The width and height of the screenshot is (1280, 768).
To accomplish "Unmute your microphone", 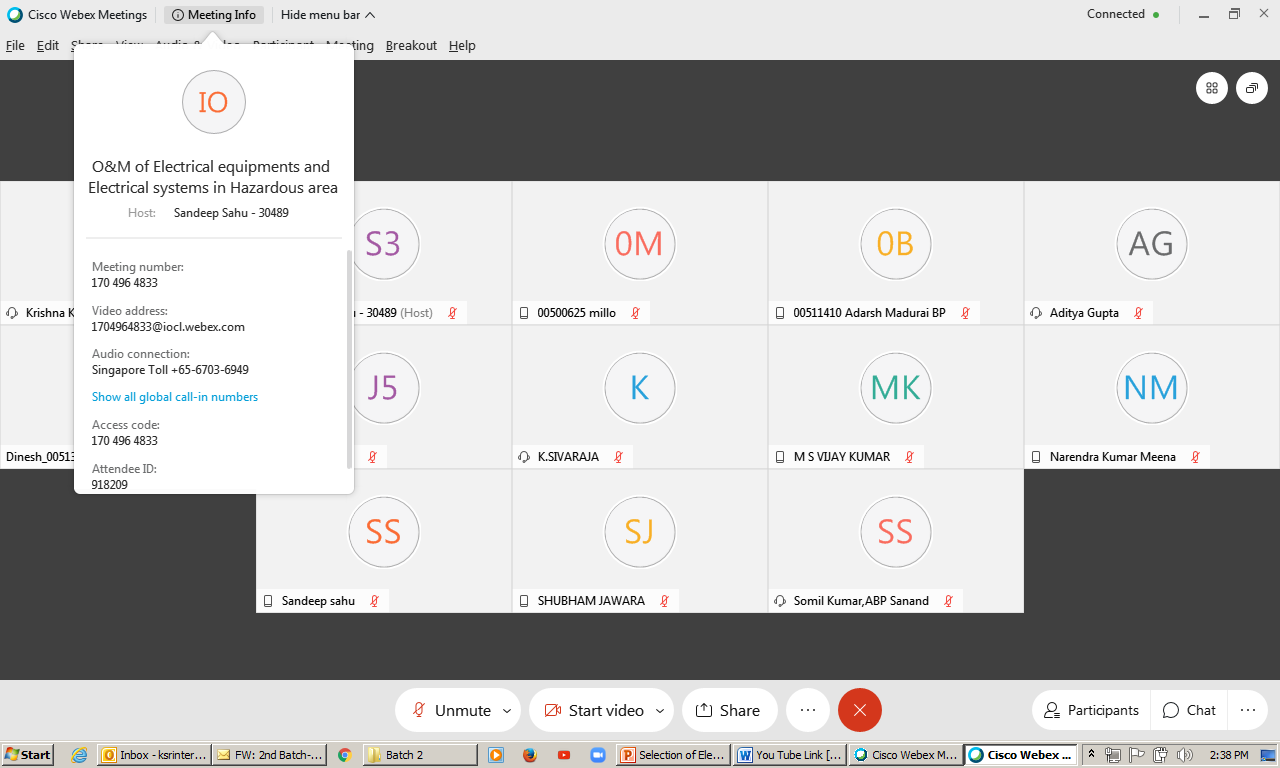I will coord(450,710).
